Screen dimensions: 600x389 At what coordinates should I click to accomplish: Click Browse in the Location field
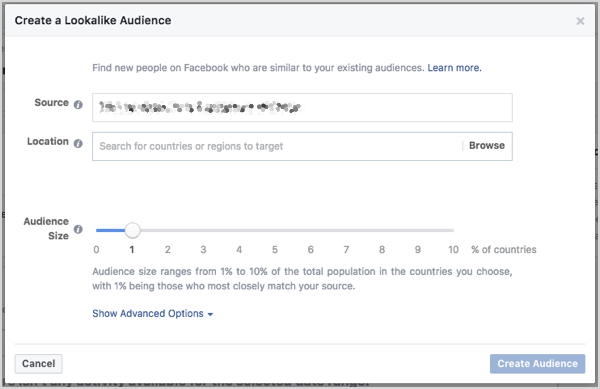point(487,145)
